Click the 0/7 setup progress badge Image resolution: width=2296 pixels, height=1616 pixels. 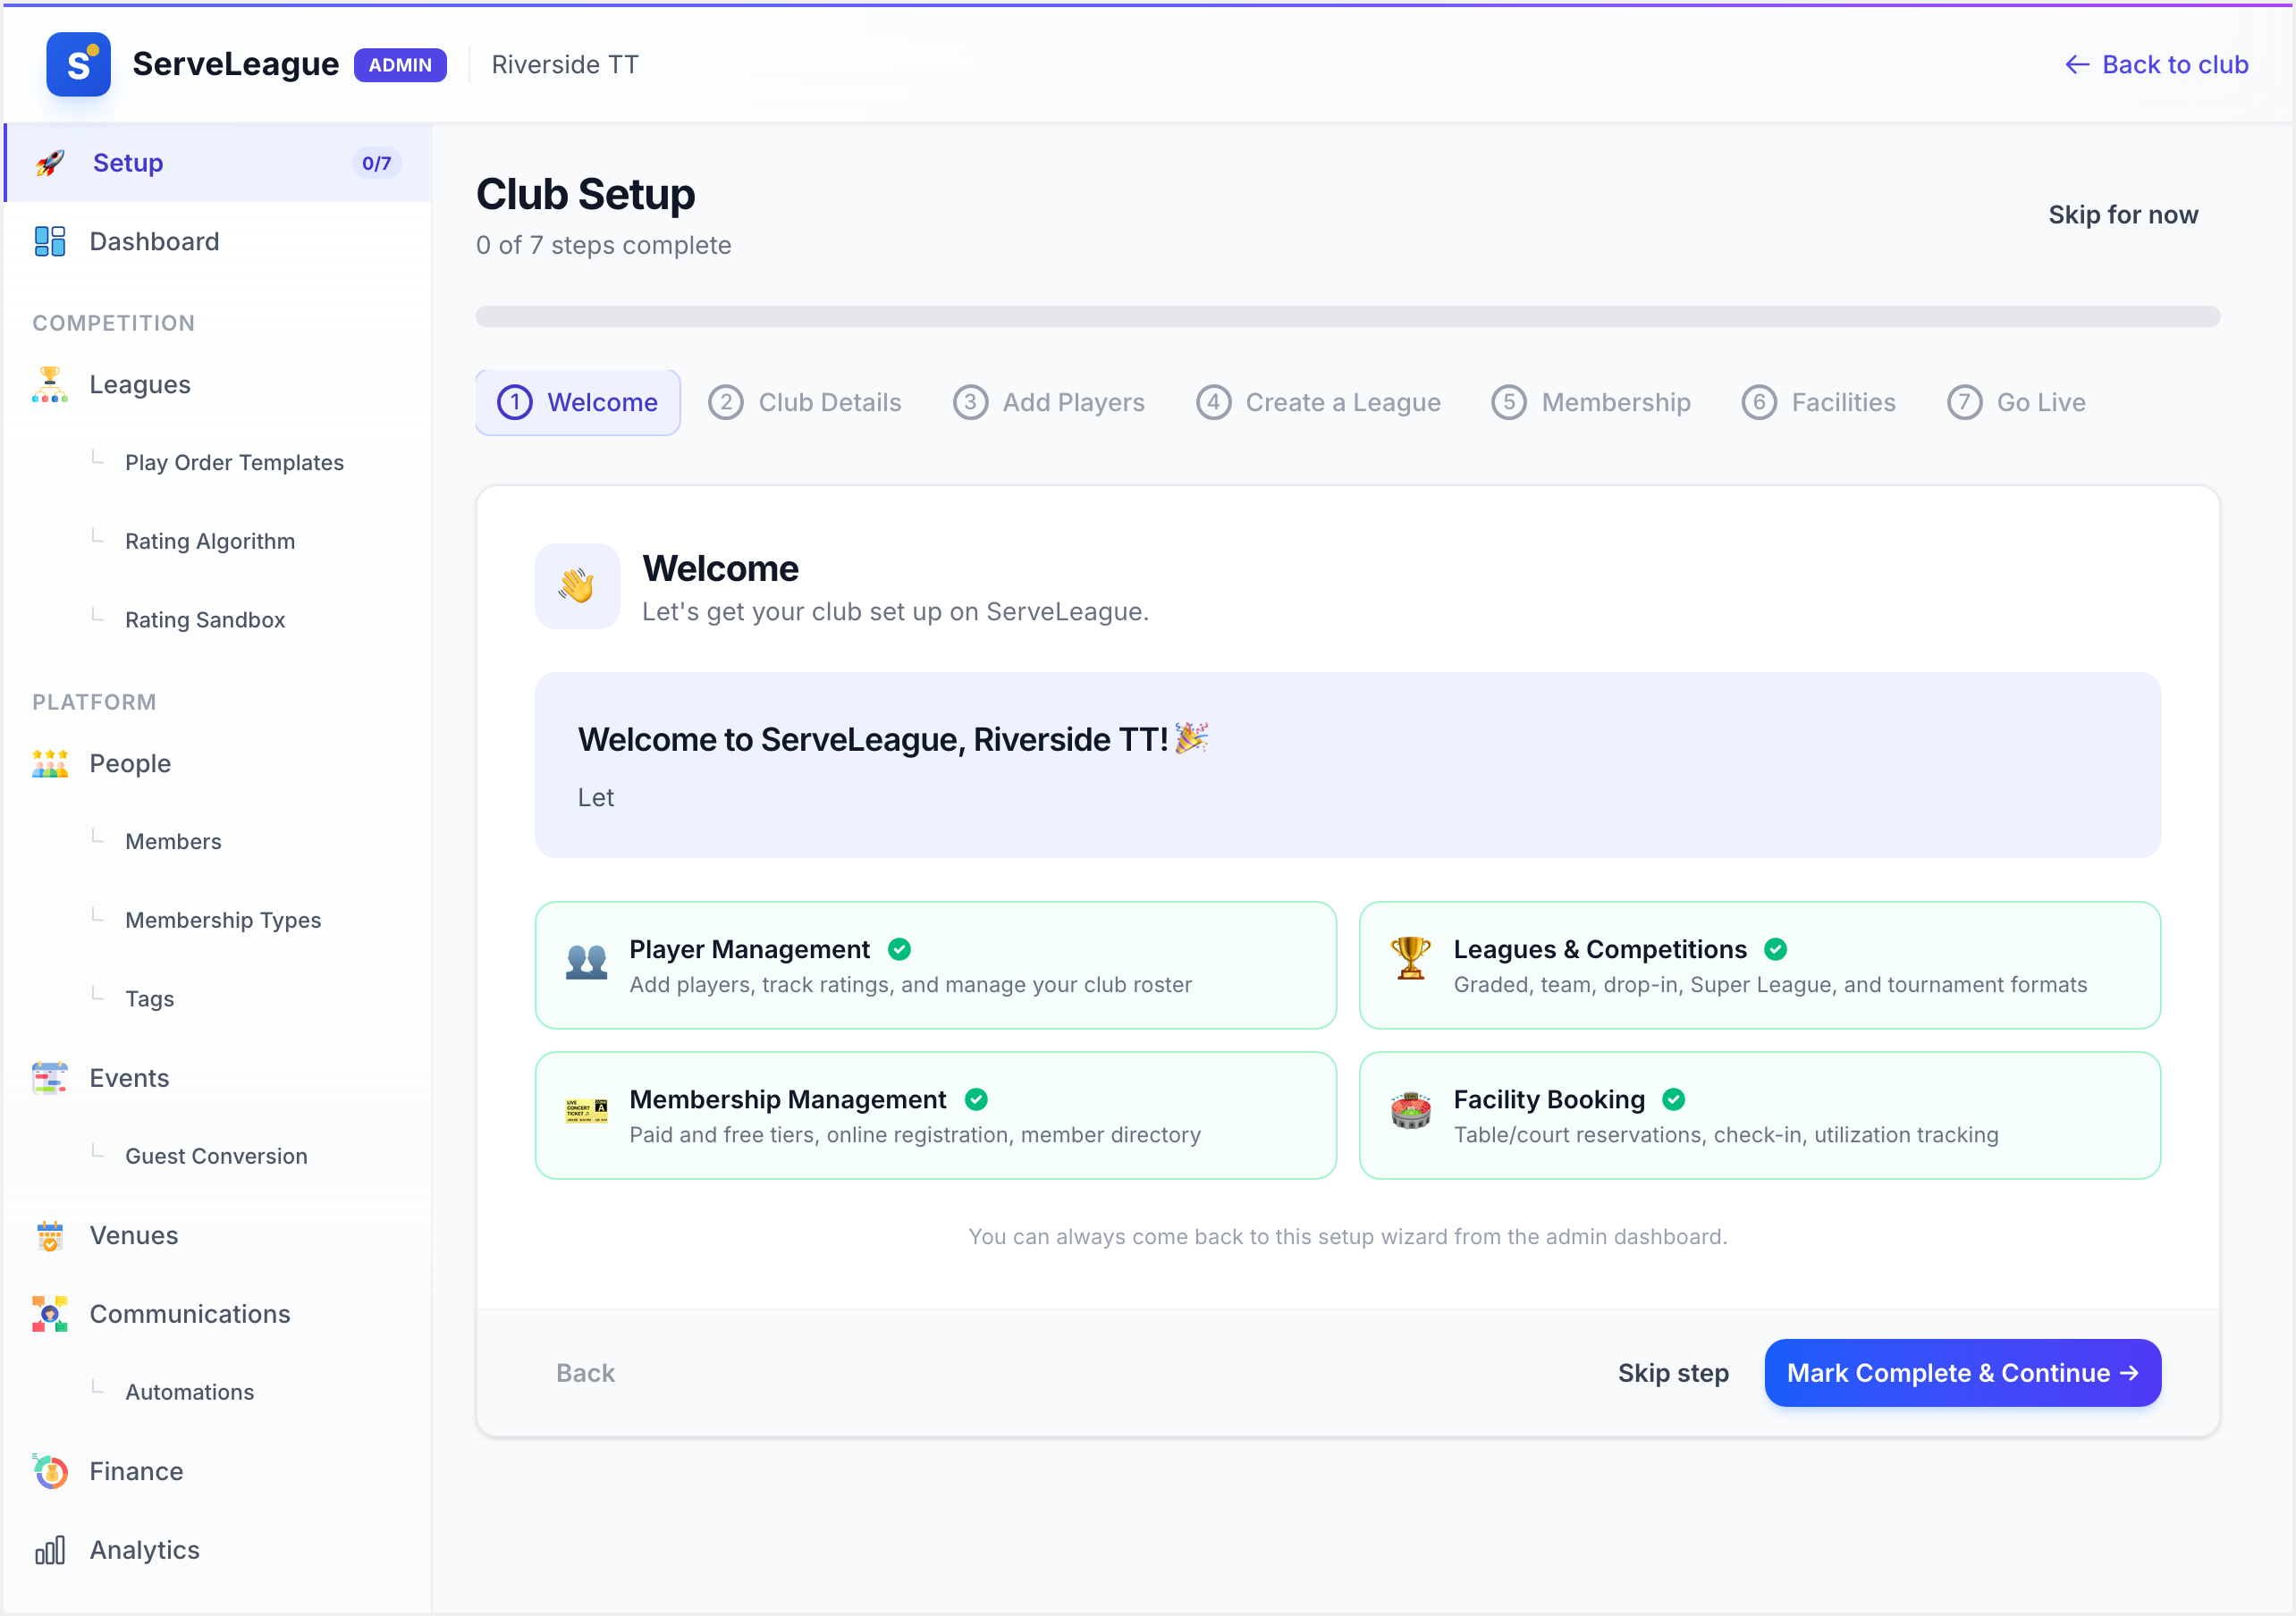(x=376, y=163)
